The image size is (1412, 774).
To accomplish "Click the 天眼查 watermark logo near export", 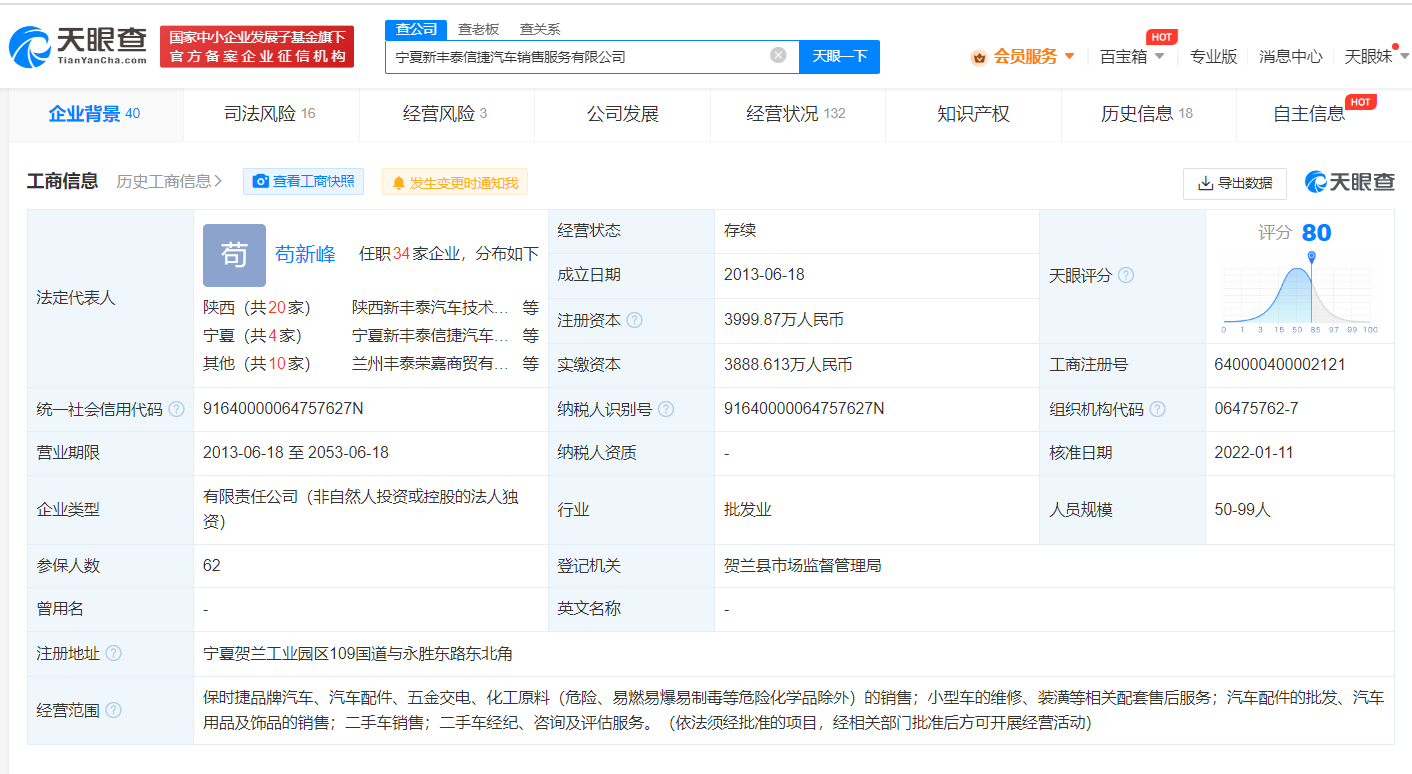I will tap(1349, 182).
